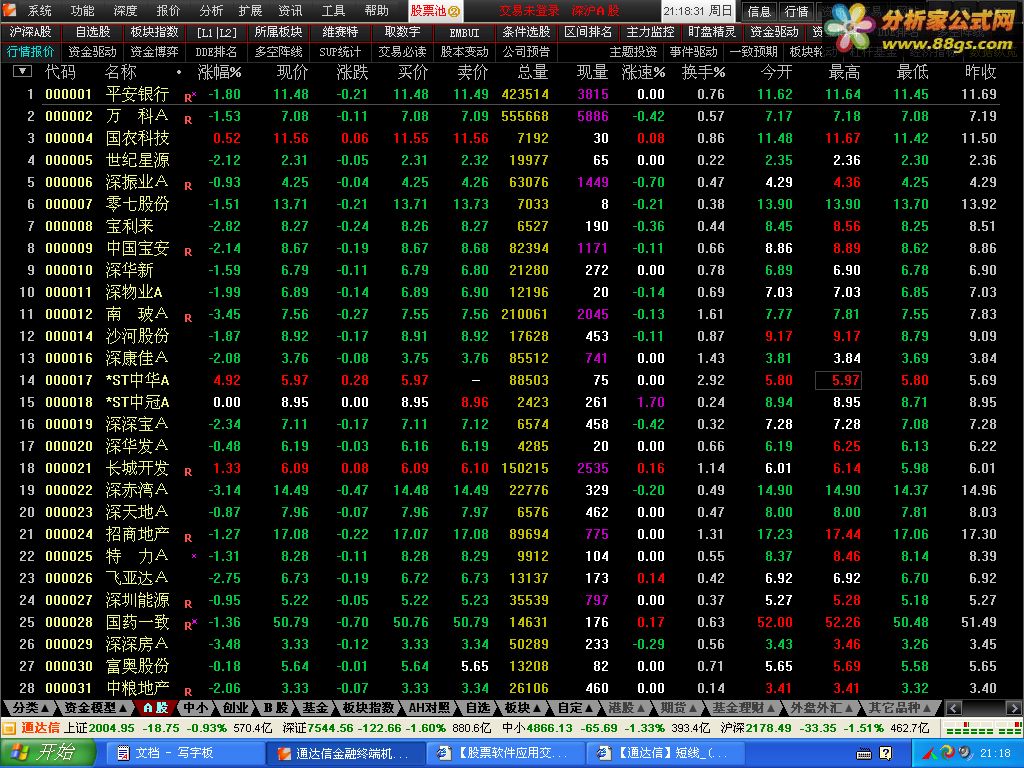Click the status bar signal indicator lights

click(x=984, y=728)
